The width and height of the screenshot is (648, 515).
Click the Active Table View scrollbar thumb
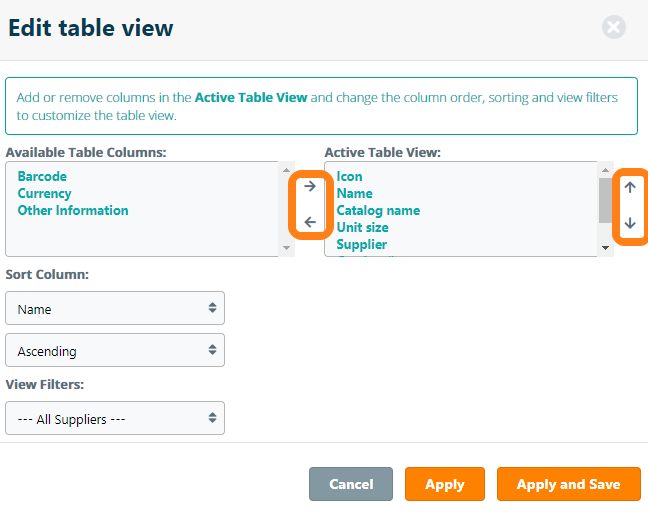(x=605, y=199)
